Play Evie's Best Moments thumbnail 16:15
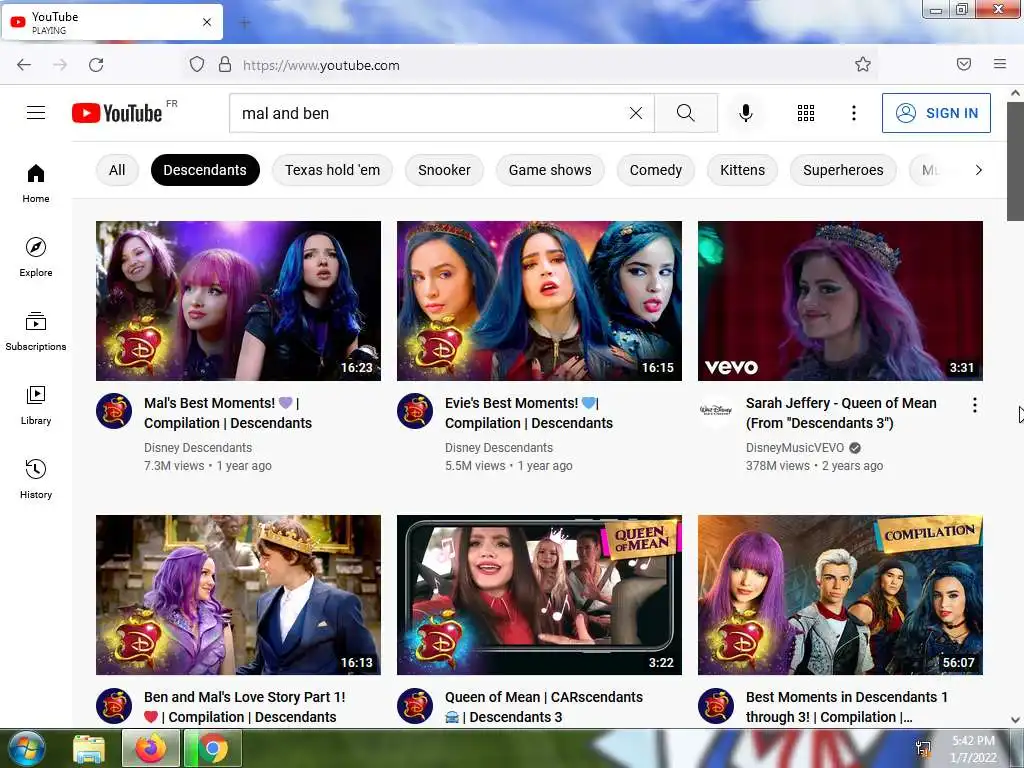 539,300
